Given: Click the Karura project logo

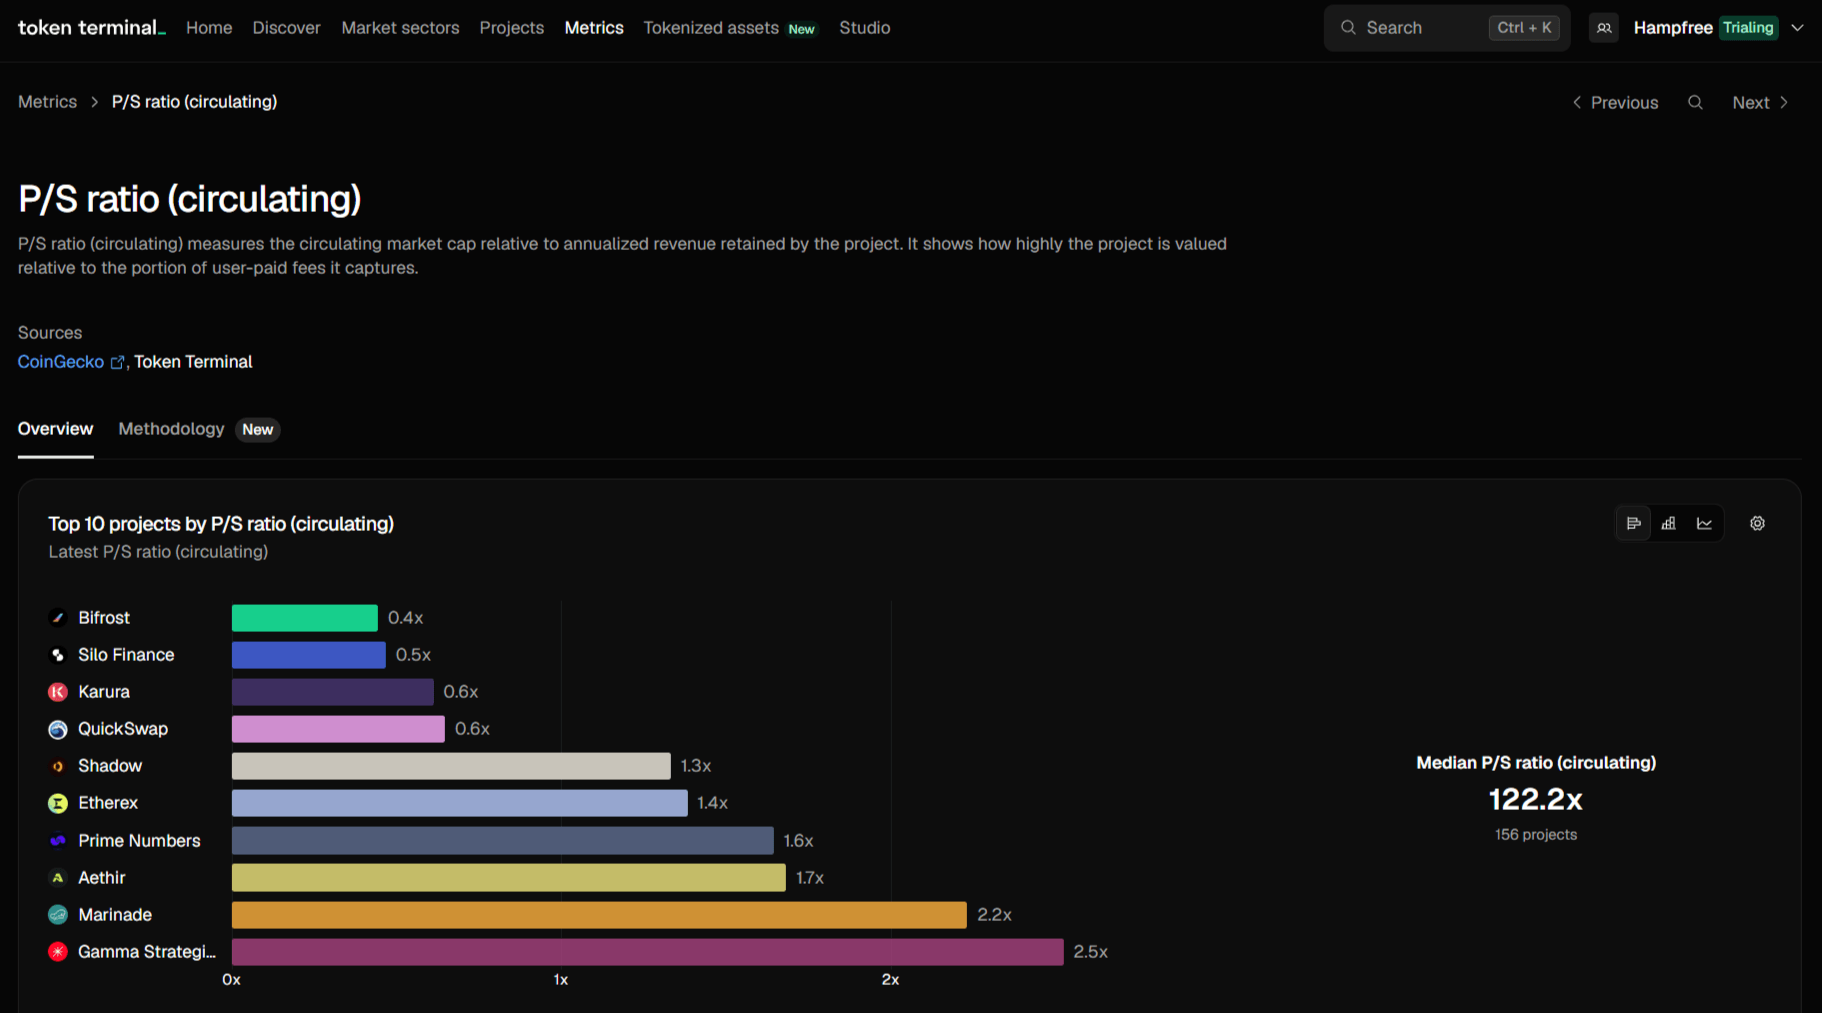Looking at the screenshot, I should pos(58,692).
